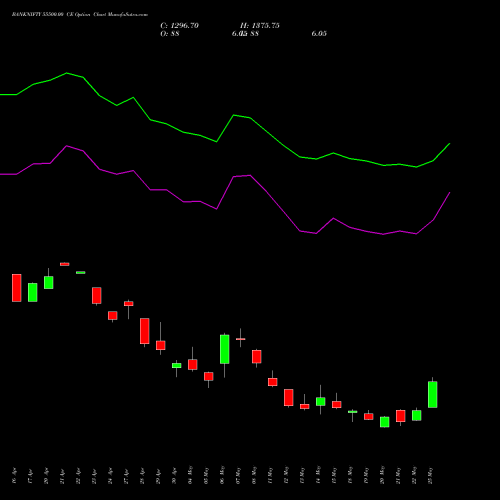This screenshot has width=500, height=500.
Task: Click the '20 May' date axis label
Action: click(x=382, y=475)
